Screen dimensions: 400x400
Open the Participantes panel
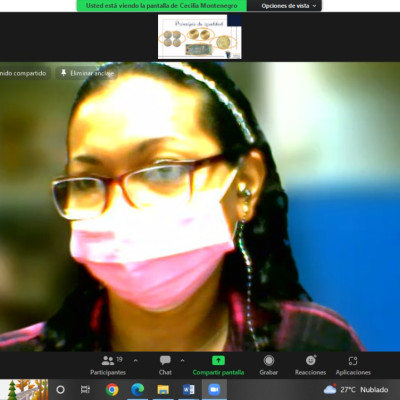pyautogui.click(x=108, y=365)
